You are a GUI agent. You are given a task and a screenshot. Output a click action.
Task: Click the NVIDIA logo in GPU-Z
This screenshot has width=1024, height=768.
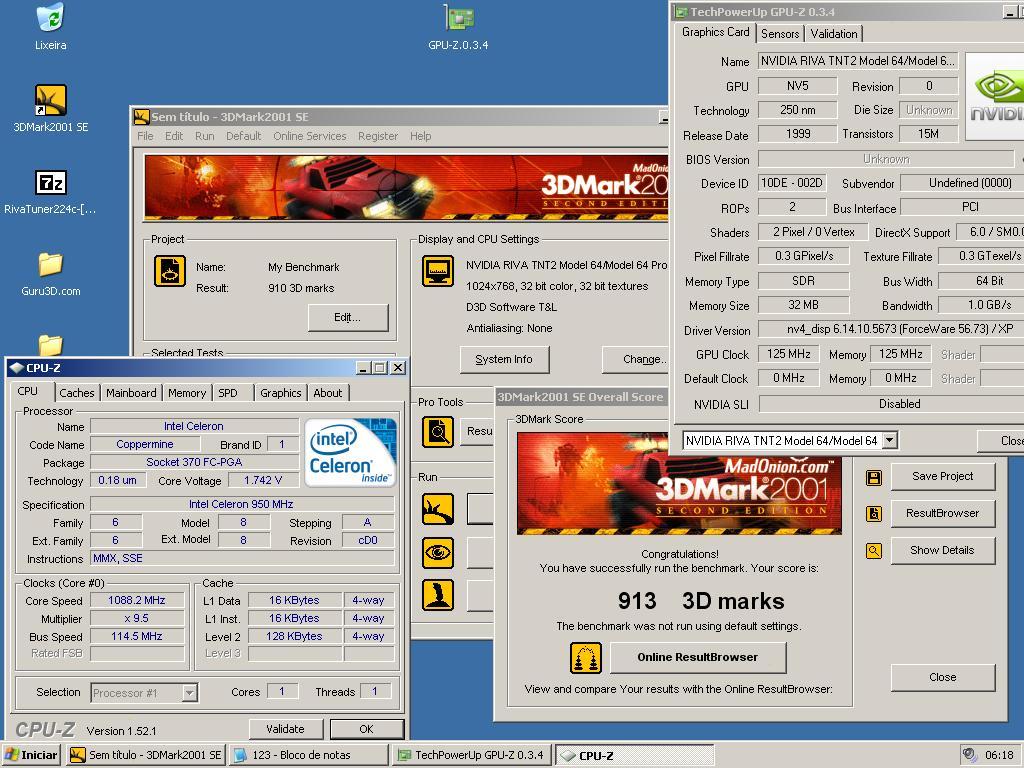point(995,97)
